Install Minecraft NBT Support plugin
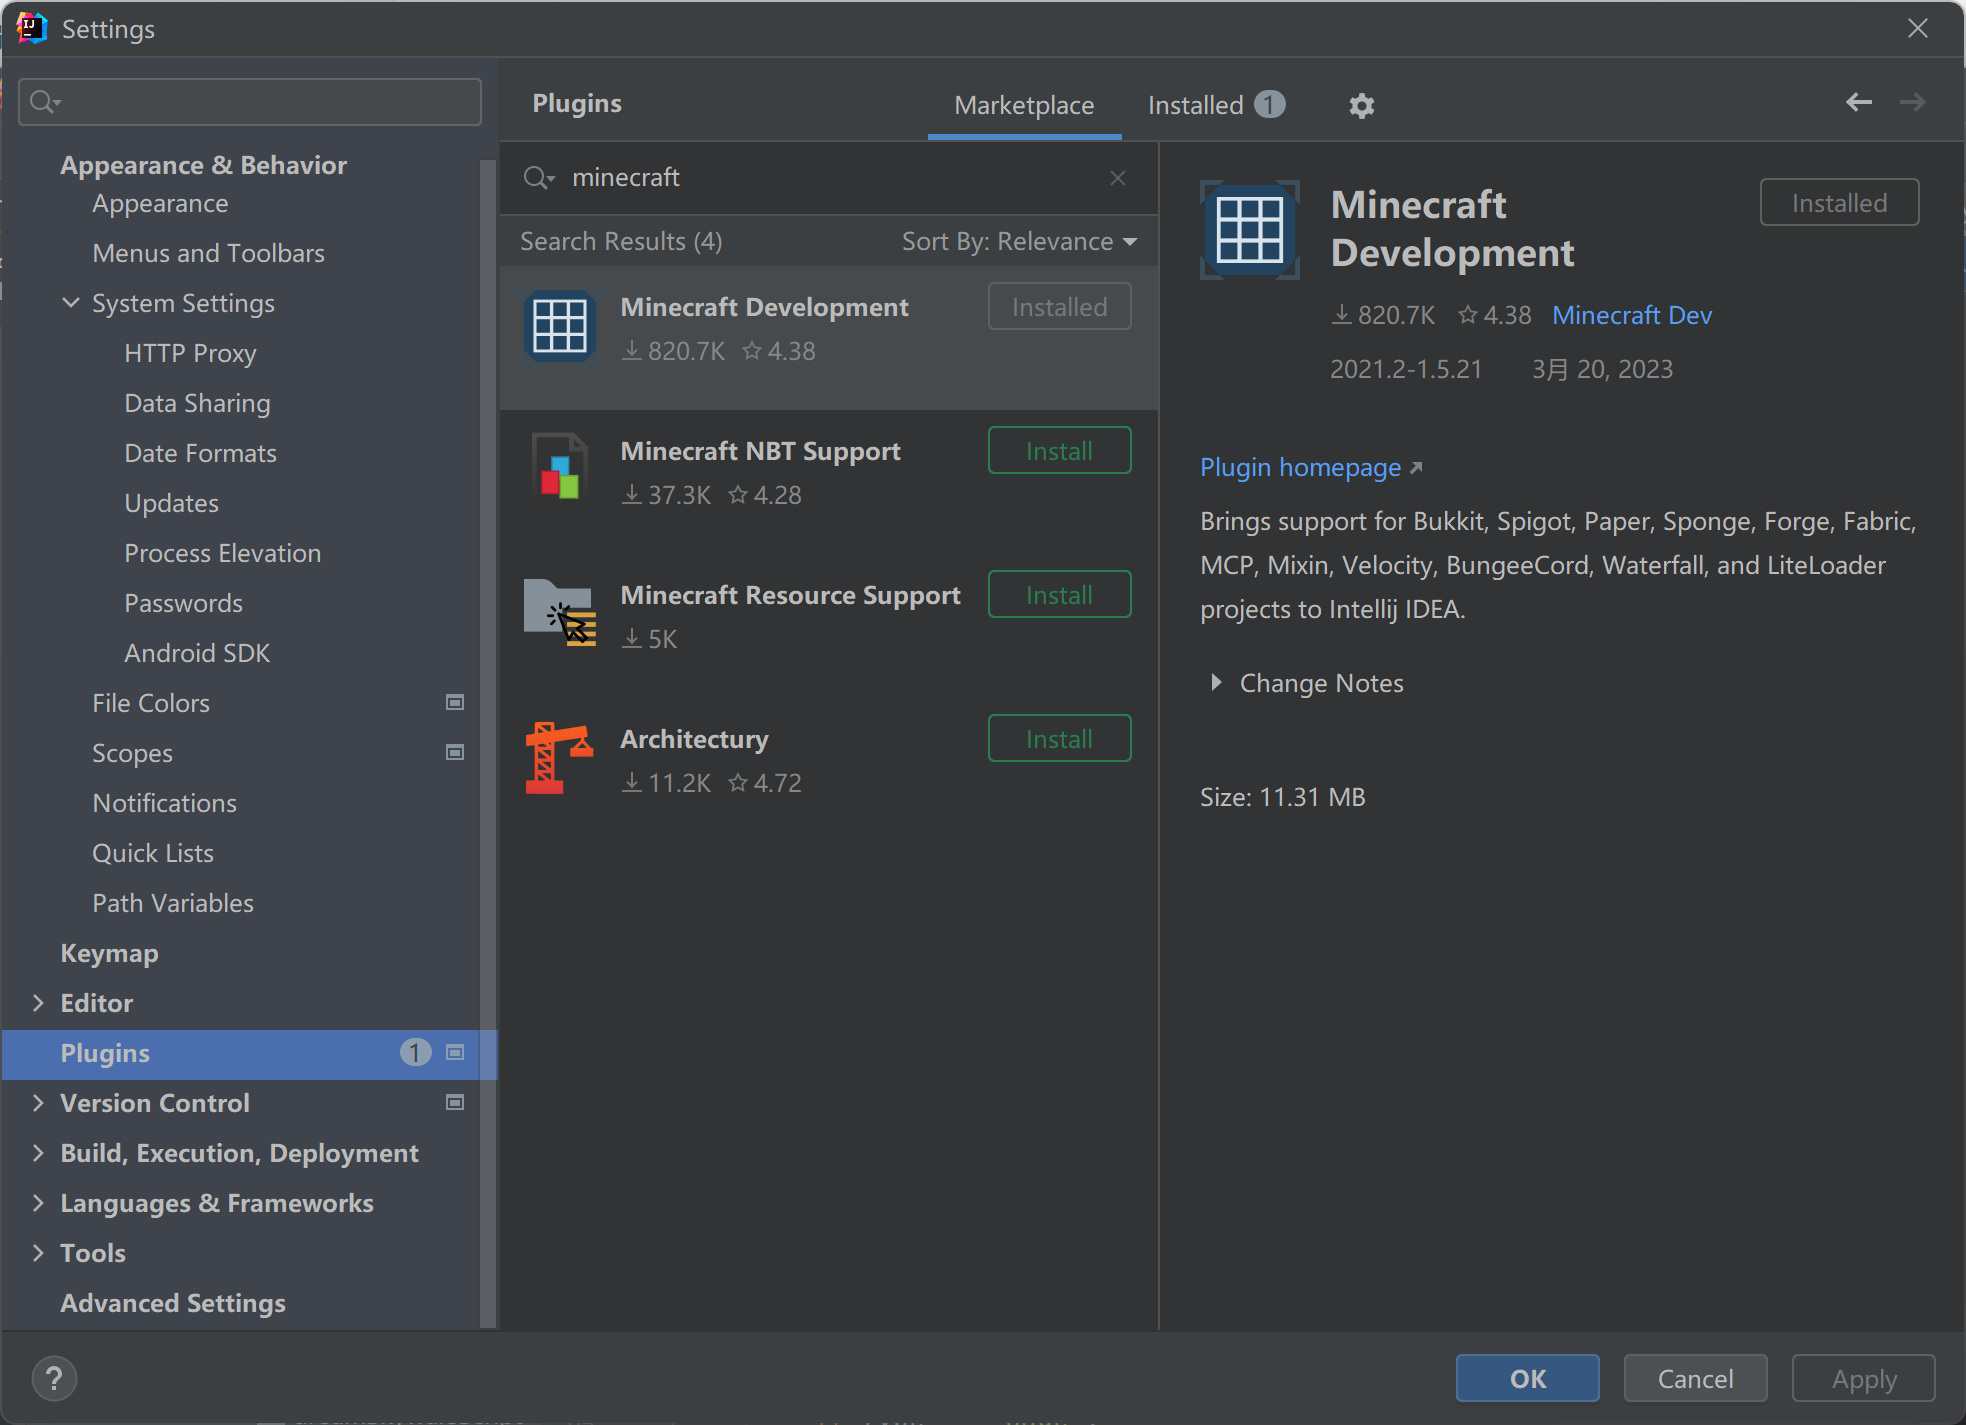 pos(1059,451)
